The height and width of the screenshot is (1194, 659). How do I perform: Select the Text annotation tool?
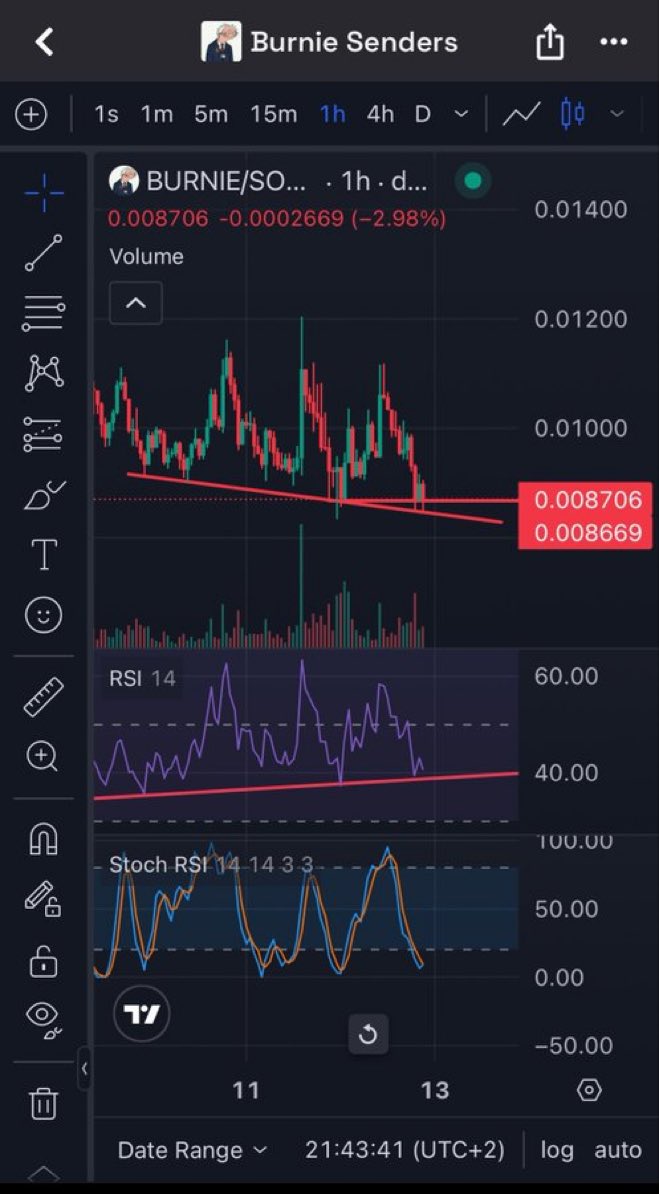pyautogui.click(x=44, y=554)
